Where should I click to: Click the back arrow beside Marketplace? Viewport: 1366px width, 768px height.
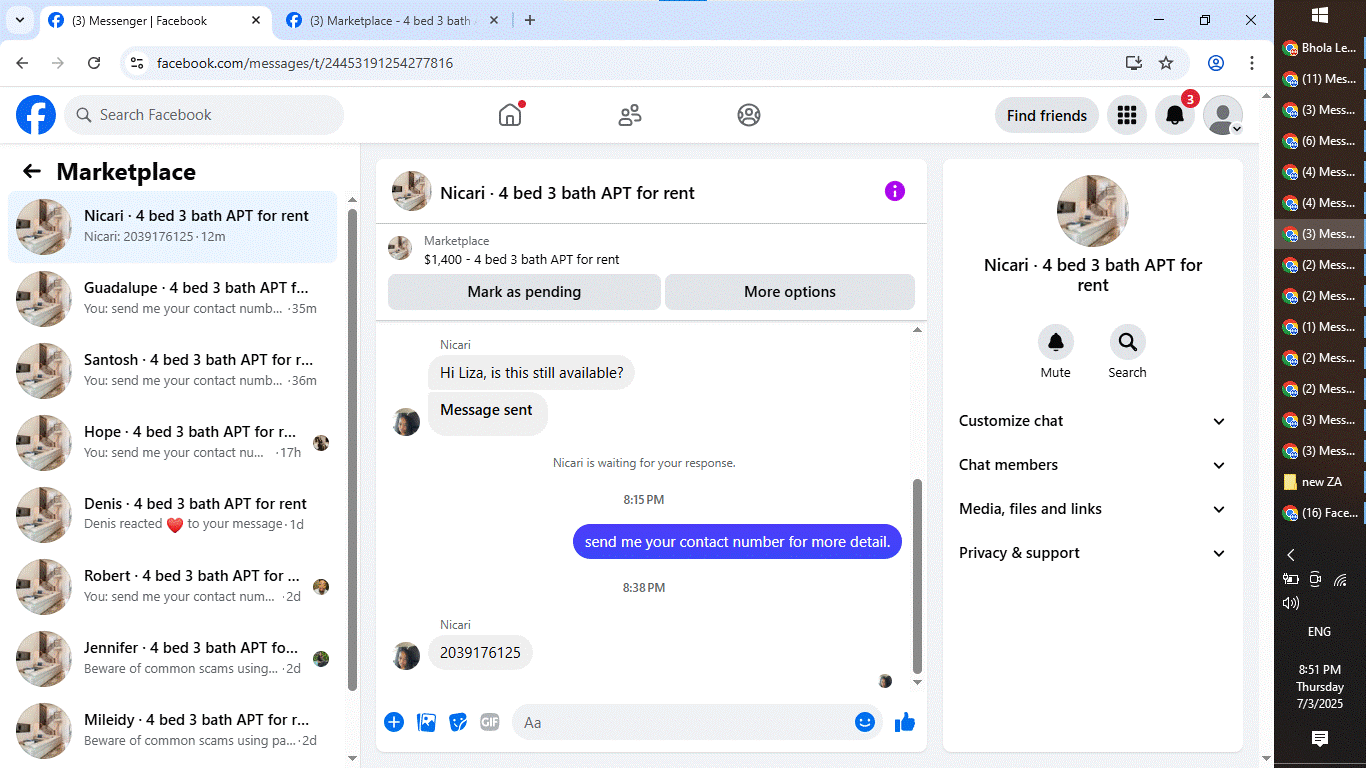point(32,171)
